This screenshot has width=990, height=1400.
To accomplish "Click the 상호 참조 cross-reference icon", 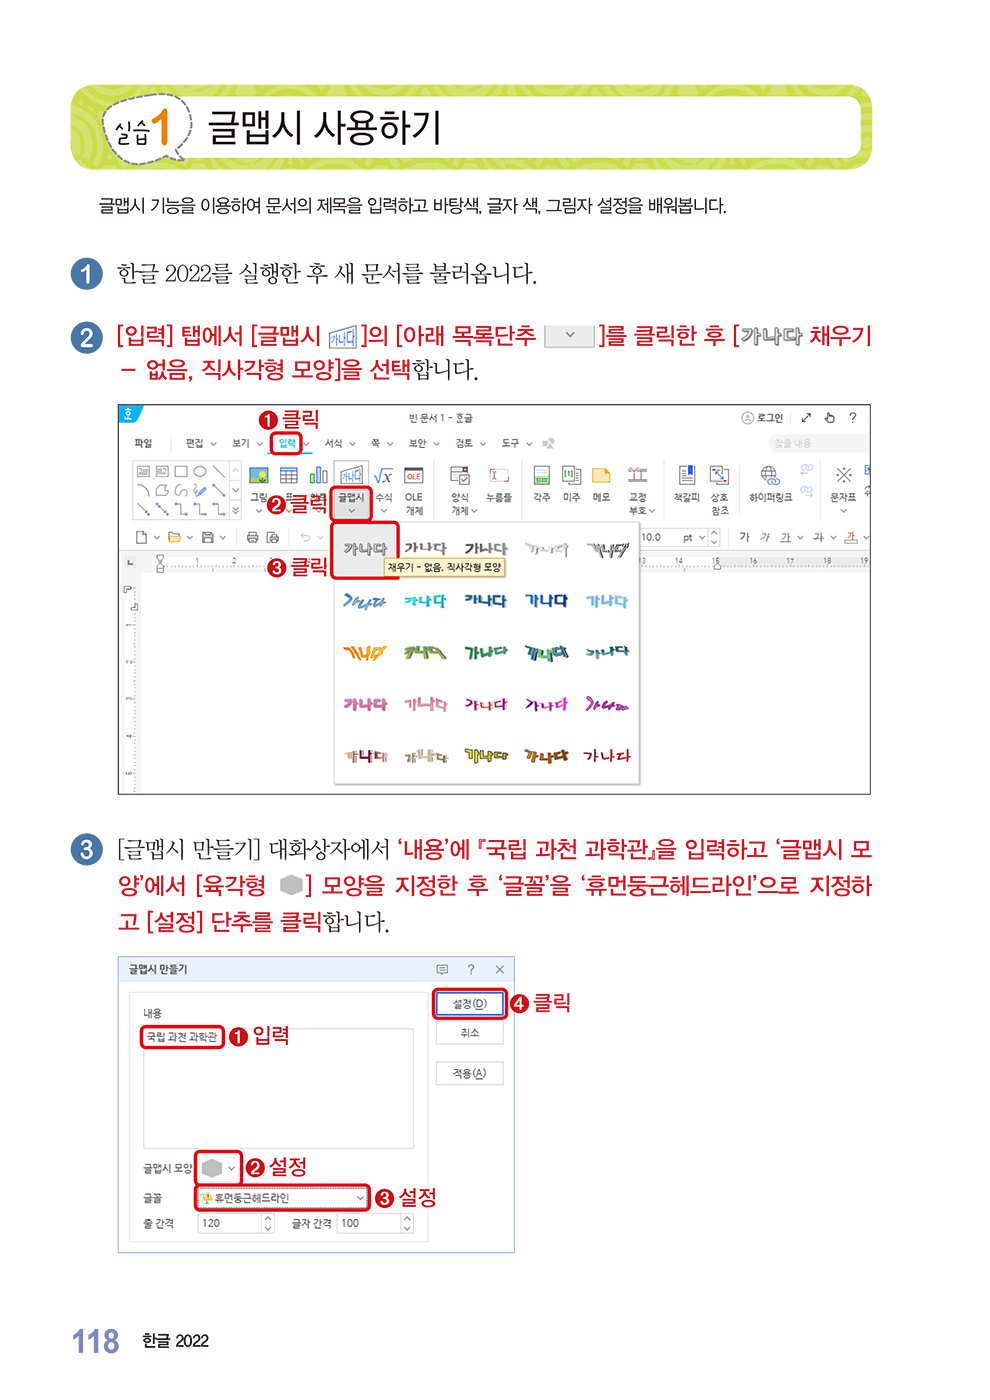I will tap(719, 475).
